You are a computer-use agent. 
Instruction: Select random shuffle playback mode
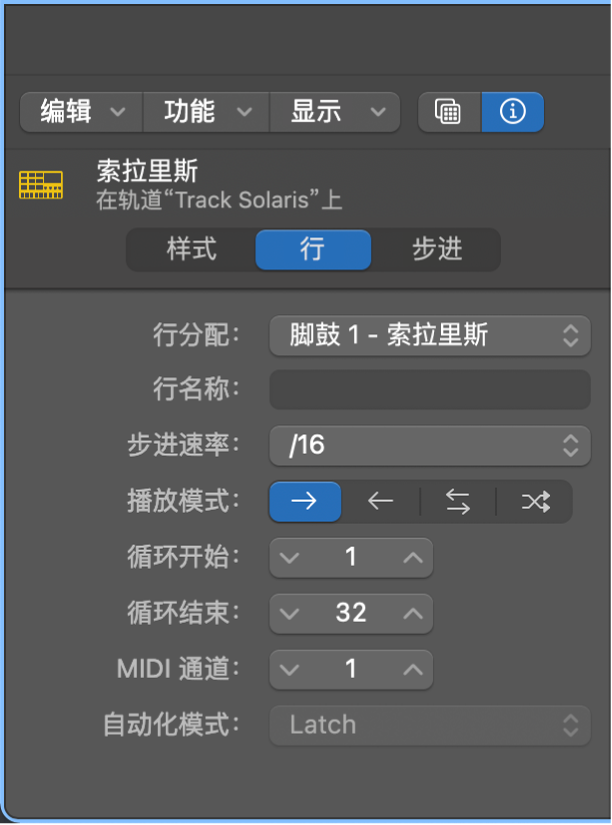click(535, 501)
